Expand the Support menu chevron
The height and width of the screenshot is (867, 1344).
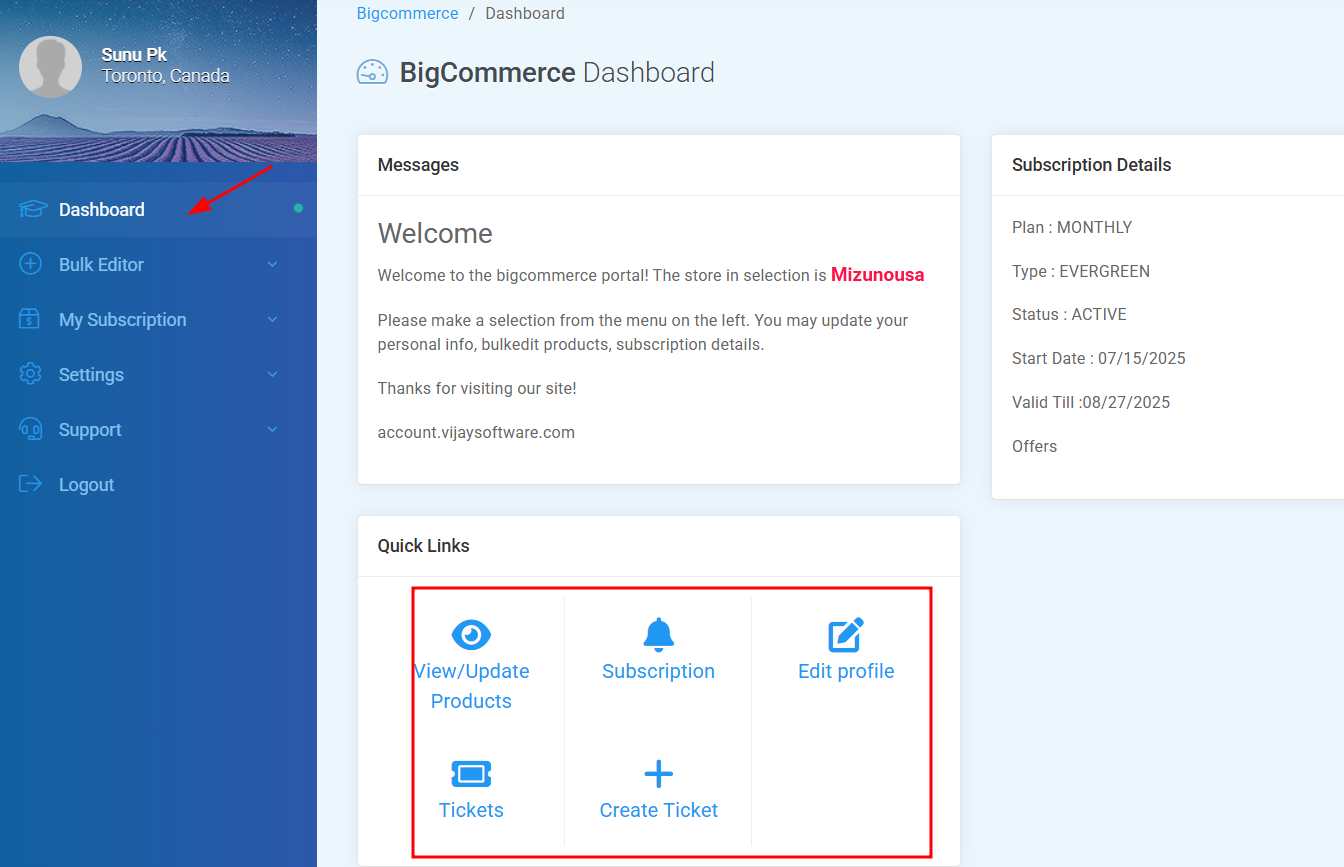pyautogui.click(x=273, y=429)
